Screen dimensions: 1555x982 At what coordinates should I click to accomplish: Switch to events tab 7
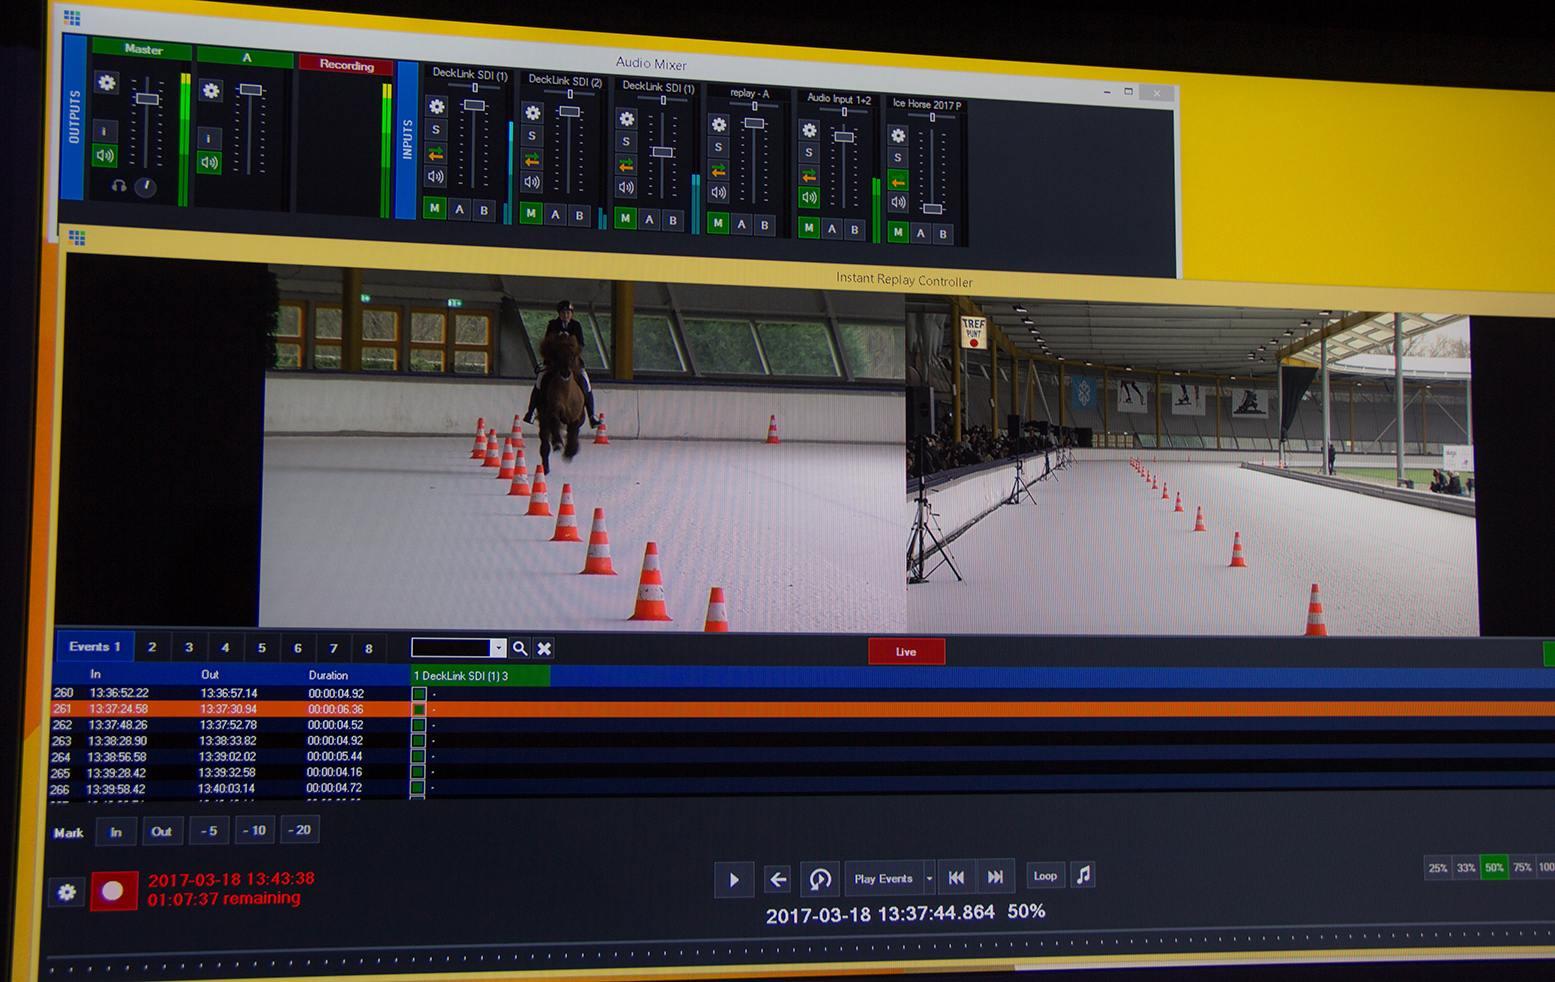coord(333,648)
